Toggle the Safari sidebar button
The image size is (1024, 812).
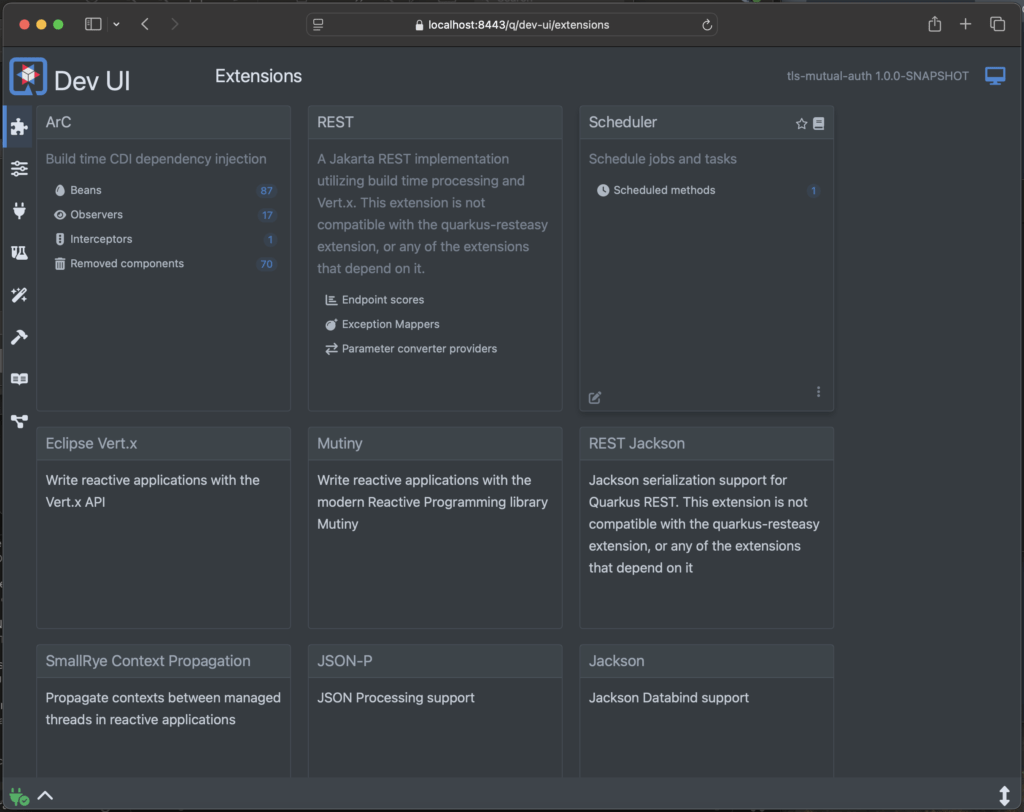93,24
